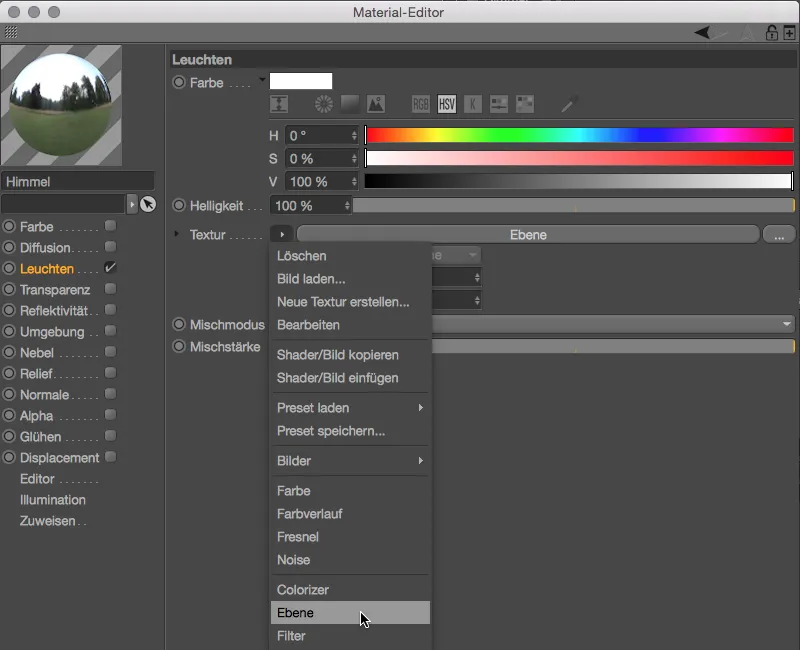Click the white Farbe color swatch
Viewport: 800px width, 650px height.
click(301, 81)
